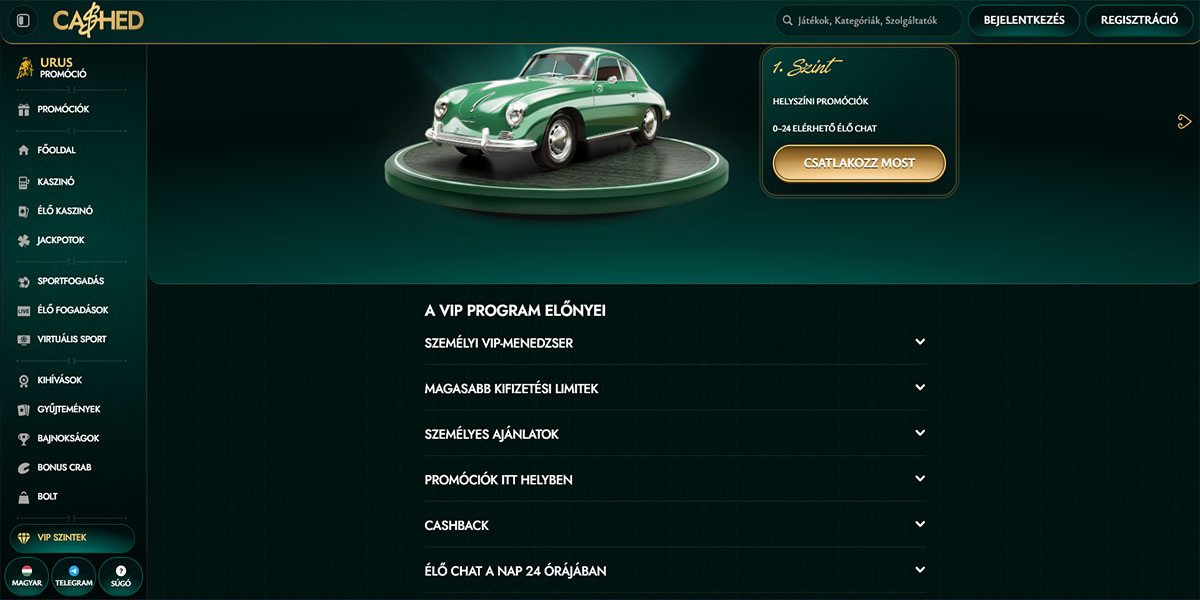The width and height of the screenshot is (1200, 600).
Task: Open the Telegram channel button
Action: (x=73, y=576)
